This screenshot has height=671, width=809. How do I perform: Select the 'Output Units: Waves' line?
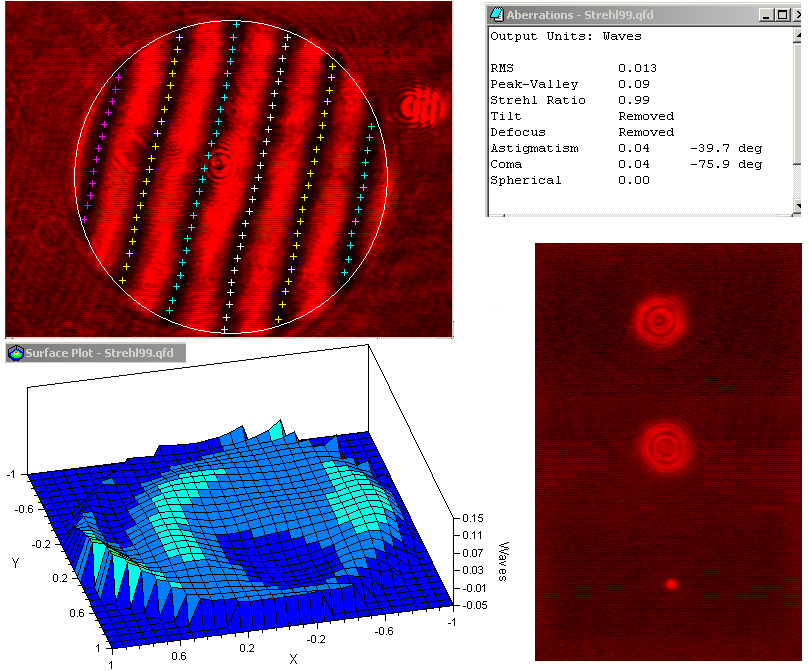click(565, 36)
